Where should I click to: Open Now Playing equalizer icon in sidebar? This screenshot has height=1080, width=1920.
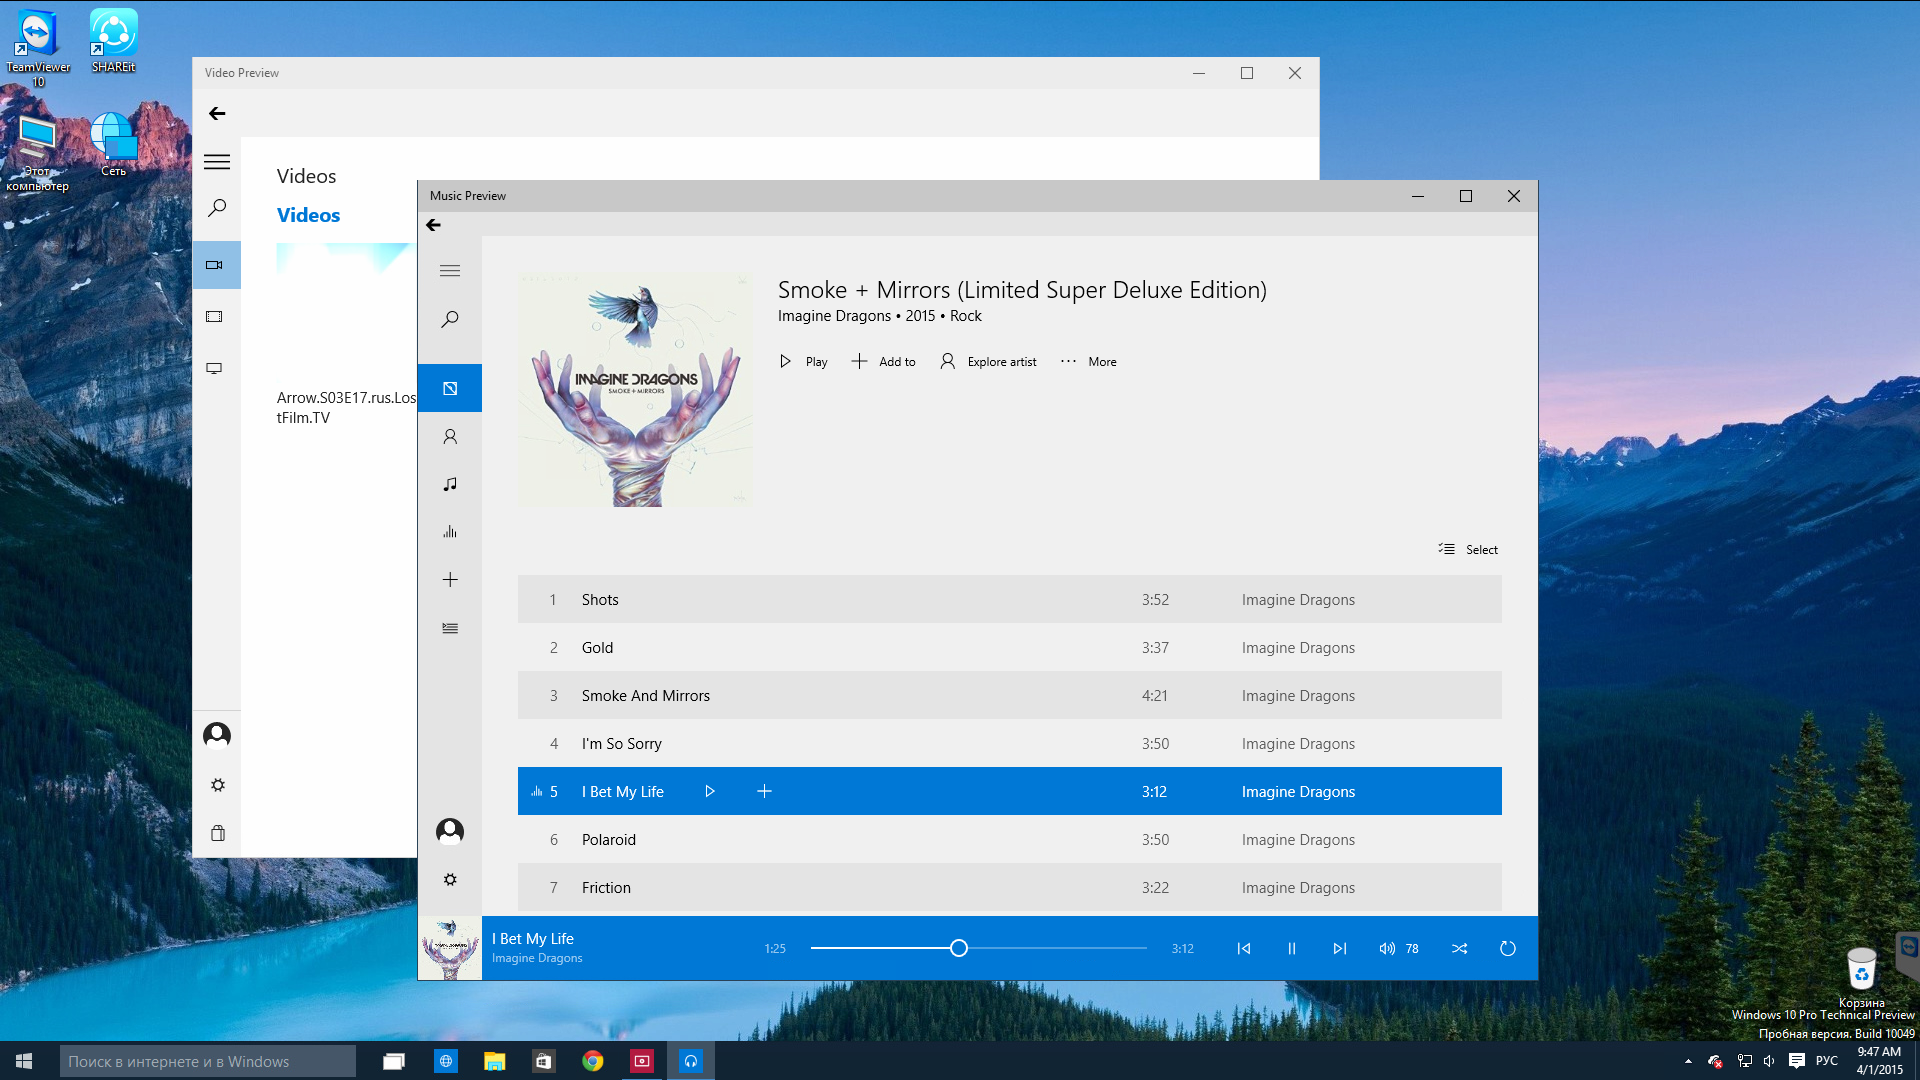(x=450, y=532)
